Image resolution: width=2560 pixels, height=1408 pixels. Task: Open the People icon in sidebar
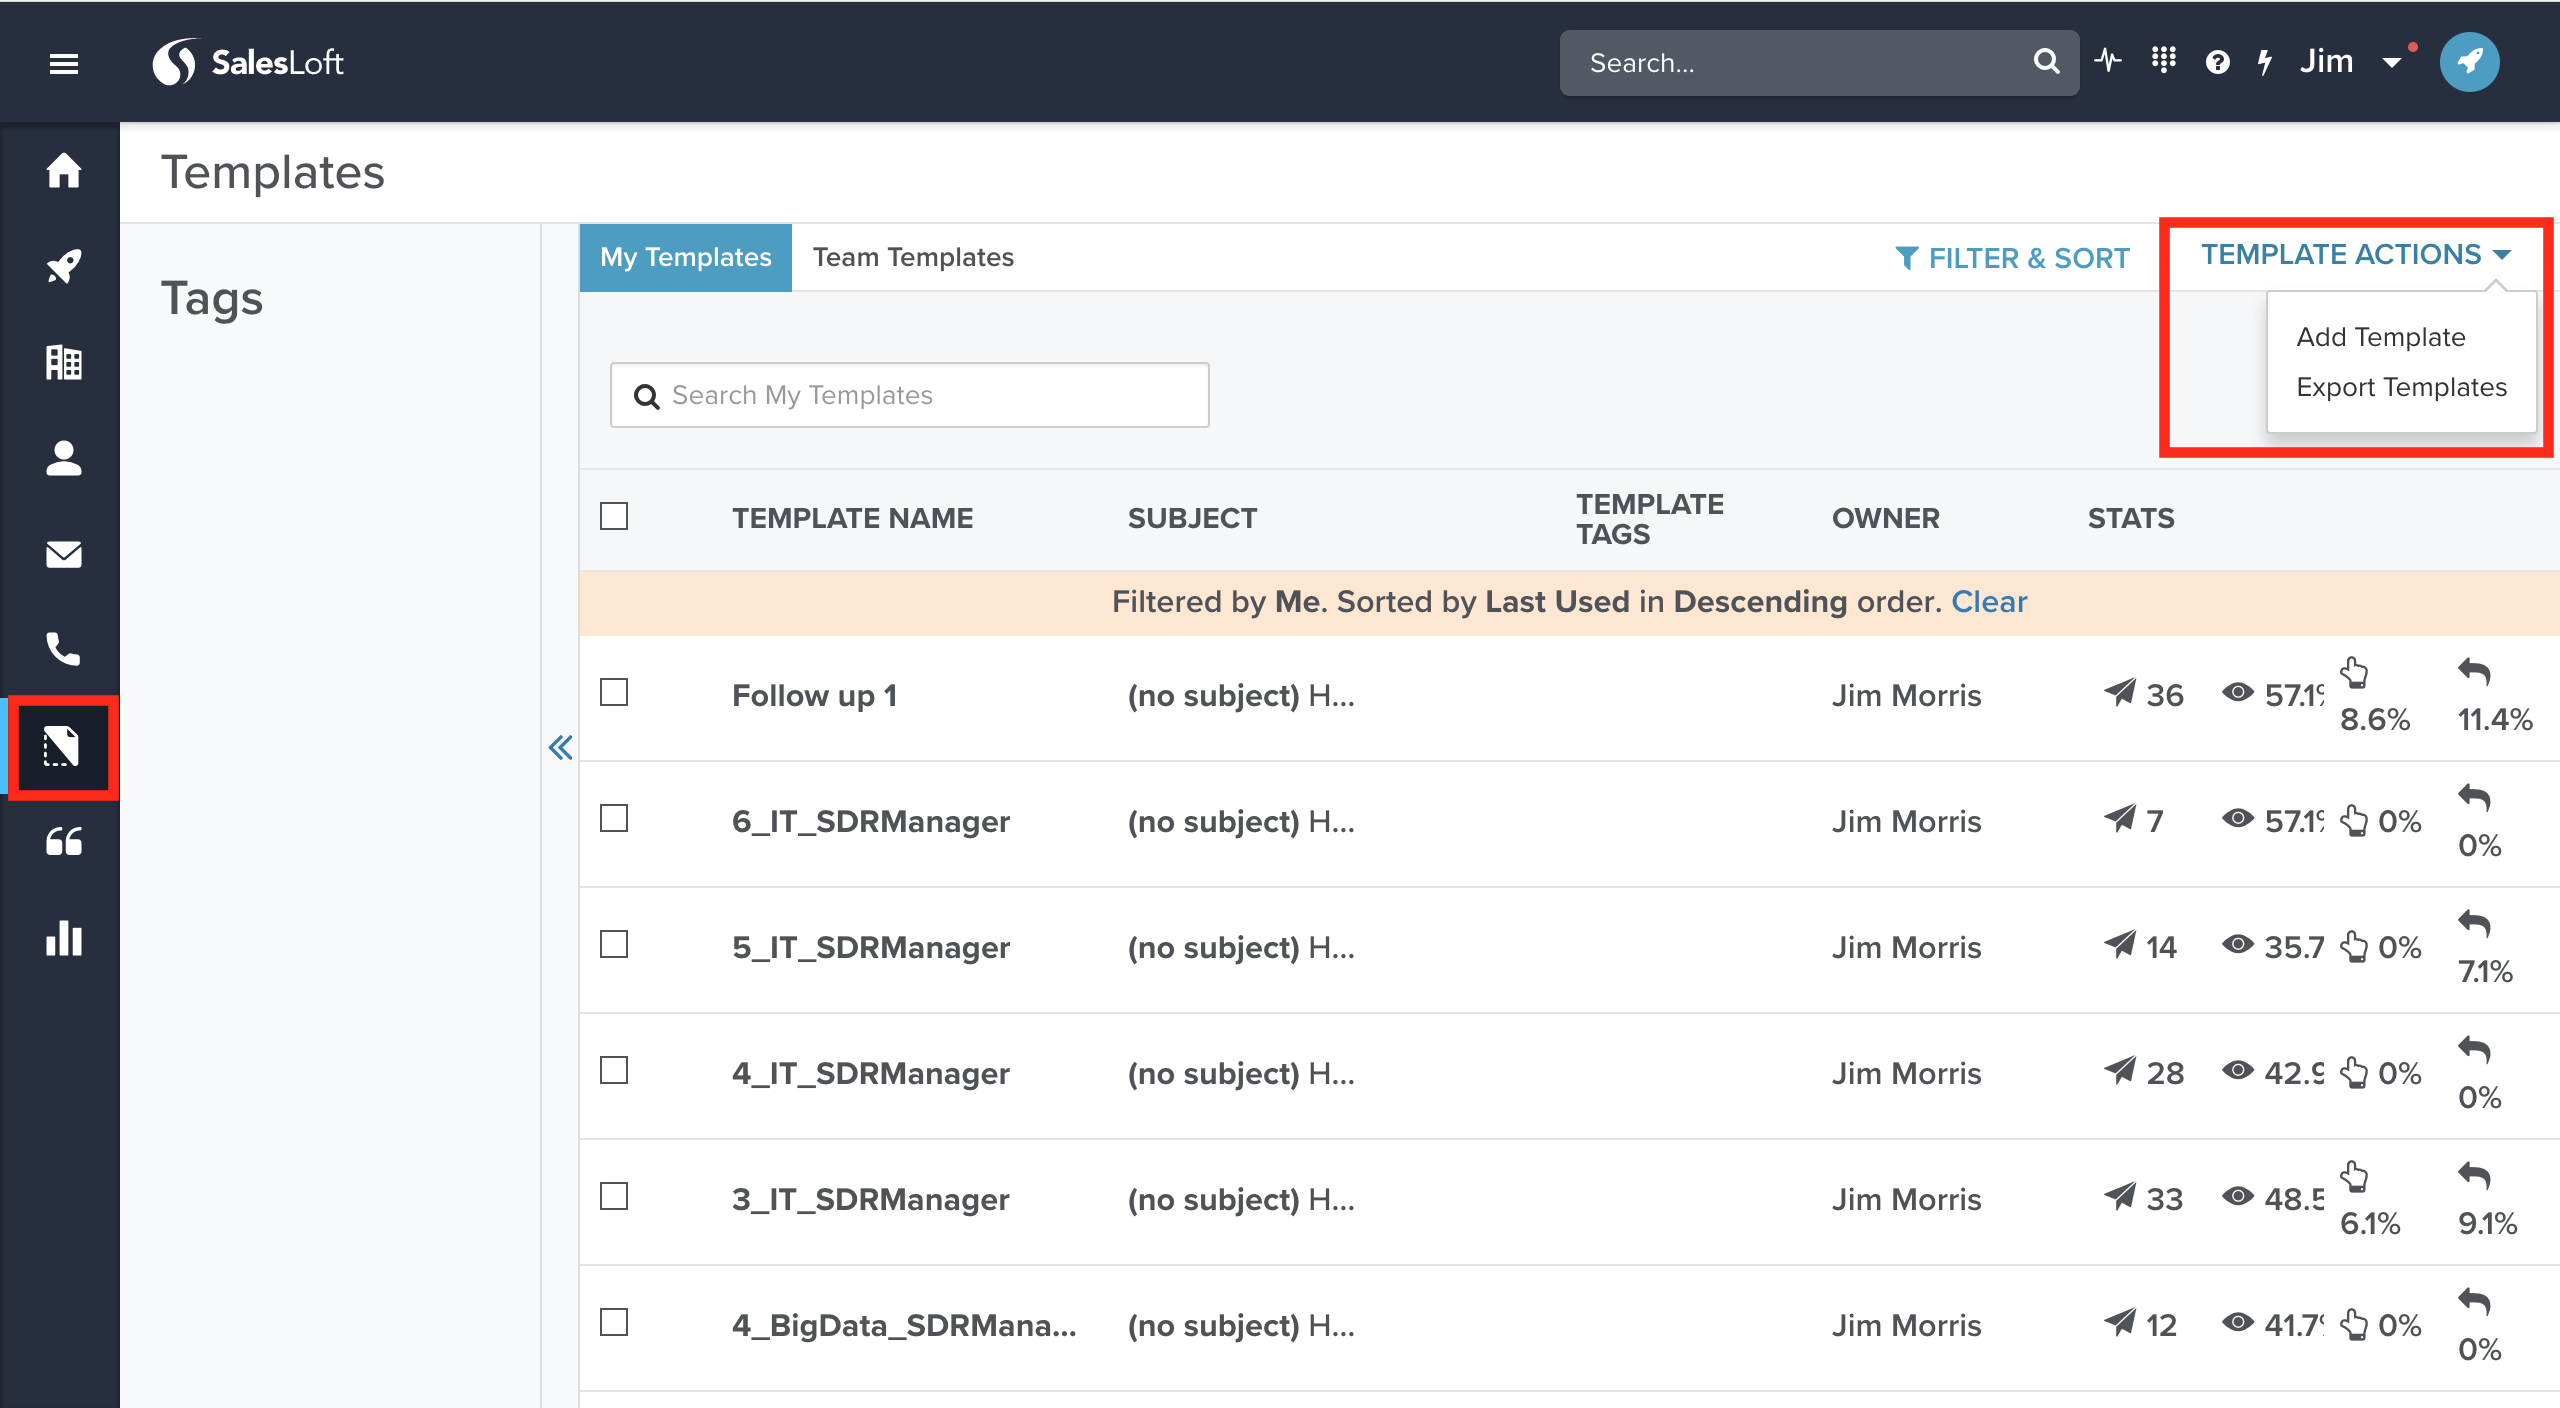(x=63, y=458)
